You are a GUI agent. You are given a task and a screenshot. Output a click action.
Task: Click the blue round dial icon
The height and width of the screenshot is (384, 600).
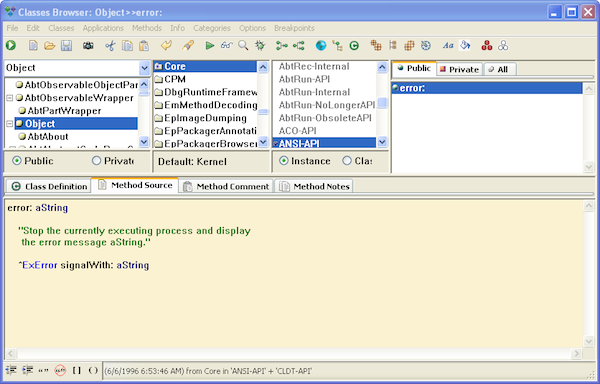click(x=426, y=46)
